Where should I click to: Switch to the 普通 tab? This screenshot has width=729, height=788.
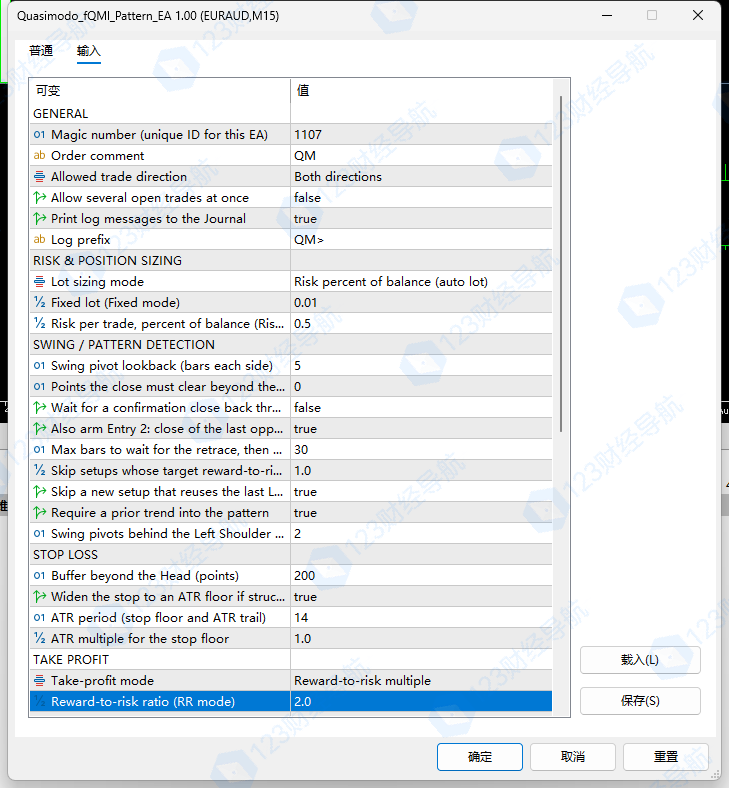point(41,51)
